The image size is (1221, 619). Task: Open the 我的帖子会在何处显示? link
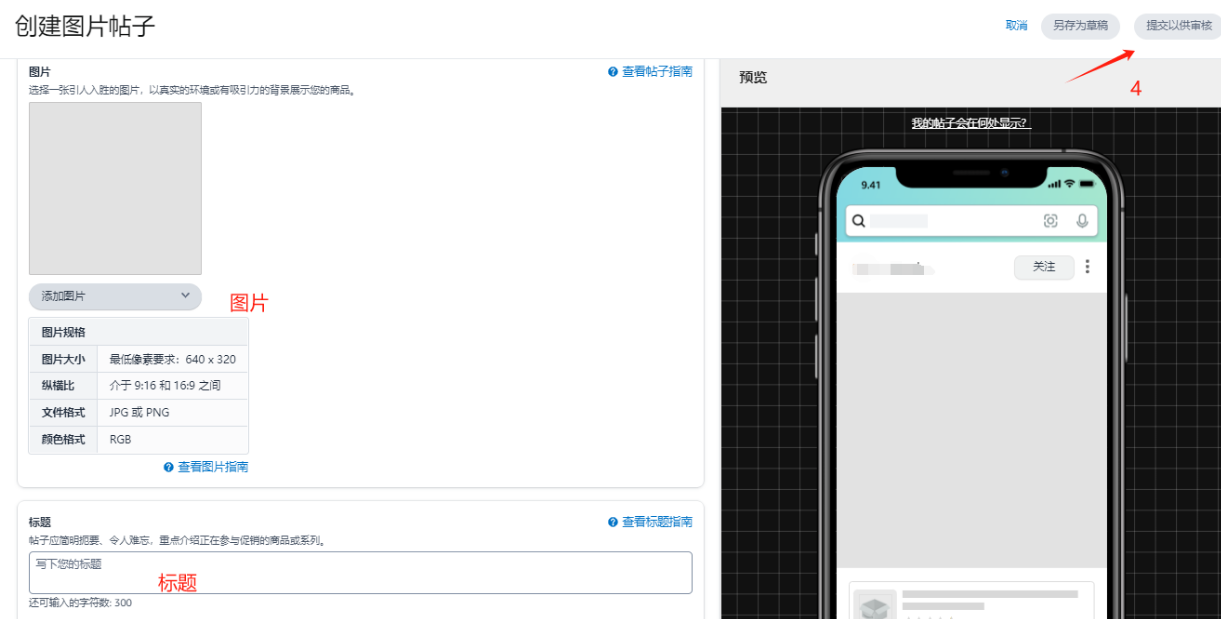(970, 123)
